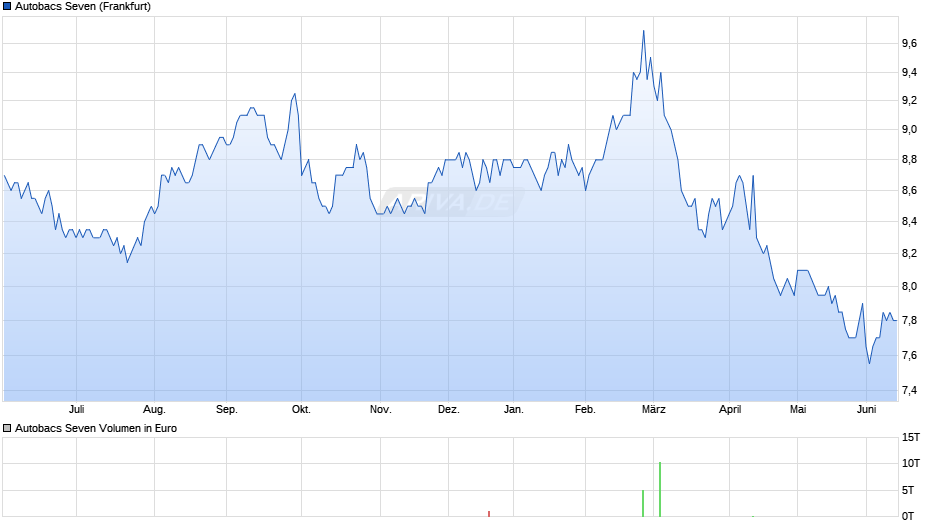Click the 'Aug.' month label
Screen dimensions: 940x526
[x=154, y=410]
